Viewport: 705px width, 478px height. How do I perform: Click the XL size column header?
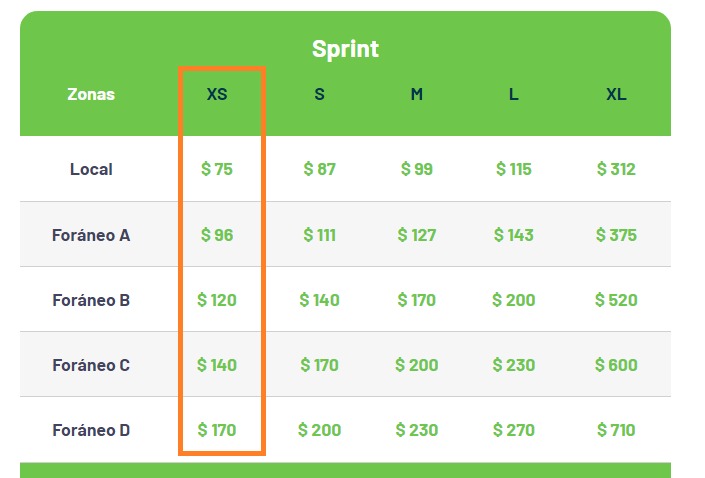(616, 95)
